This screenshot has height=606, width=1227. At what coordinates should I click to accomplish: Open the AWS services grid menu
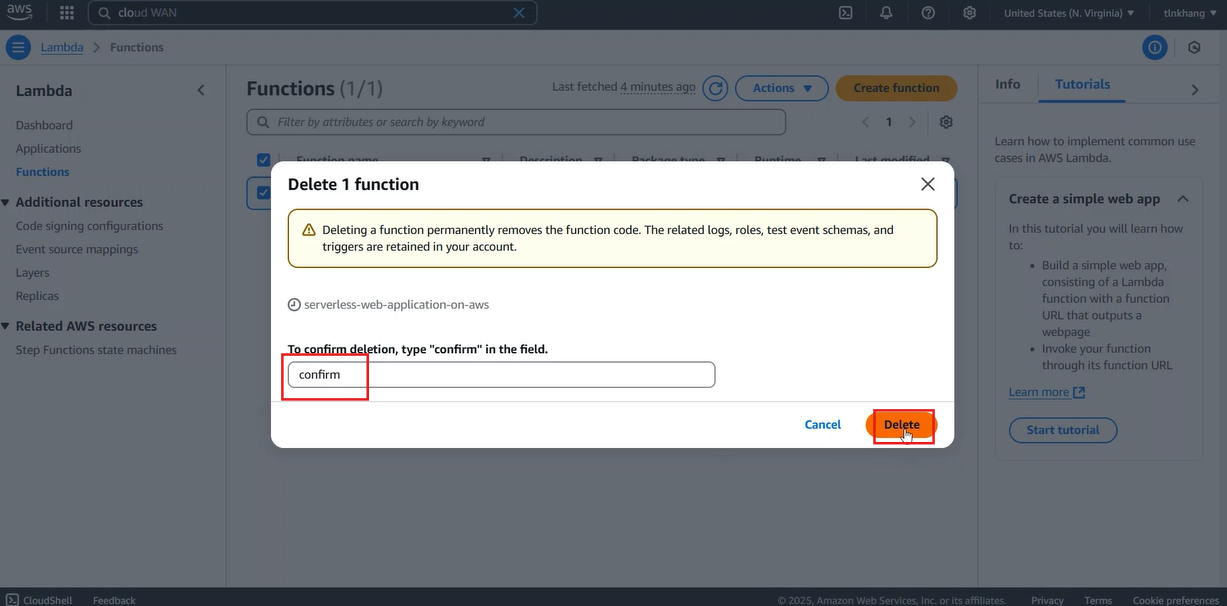pyautogui.click(x=67, y=13)
